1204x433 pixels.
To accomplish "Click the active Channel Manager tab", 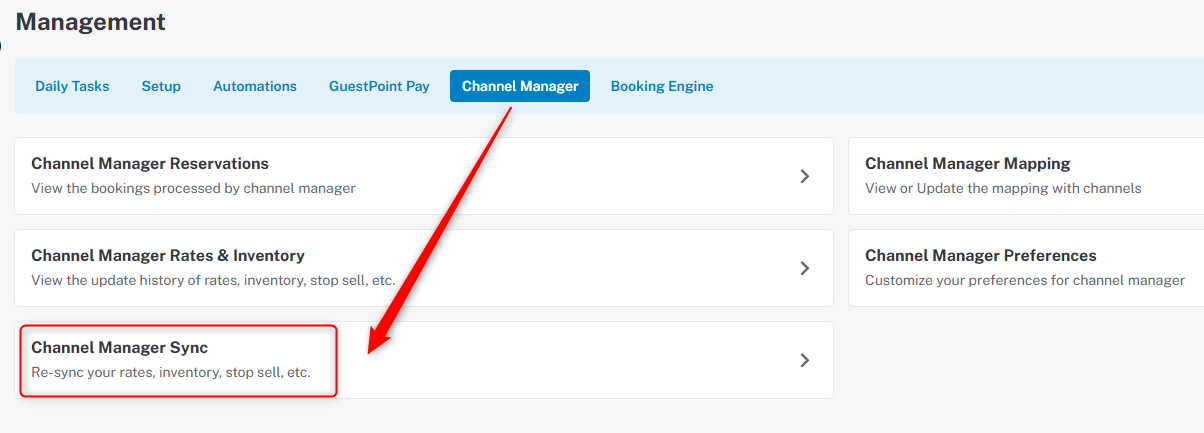I will (520, 86).
